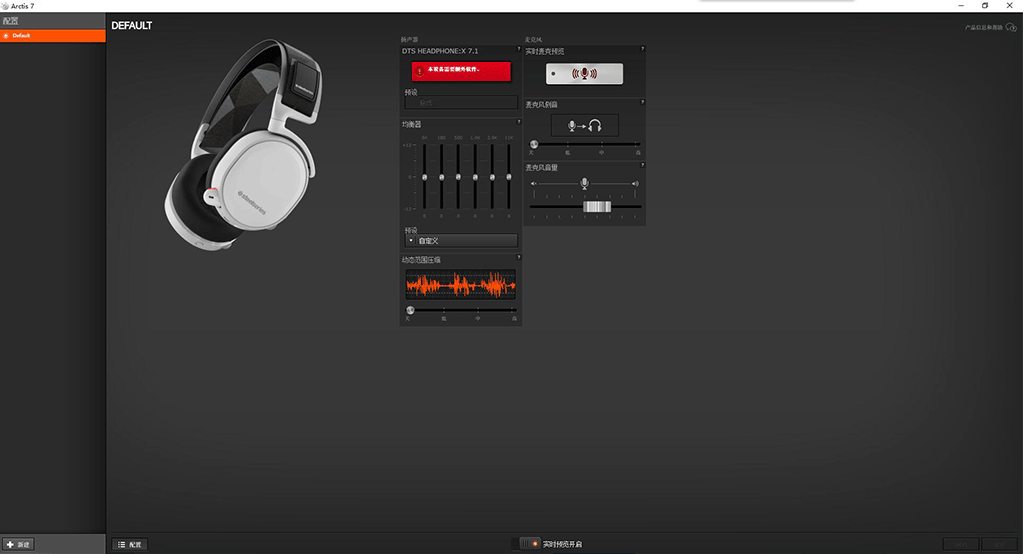Screen dimensions: 1024x554
Task: Adjust the 1.4K equalizer band slider
Action: (475, 177)
